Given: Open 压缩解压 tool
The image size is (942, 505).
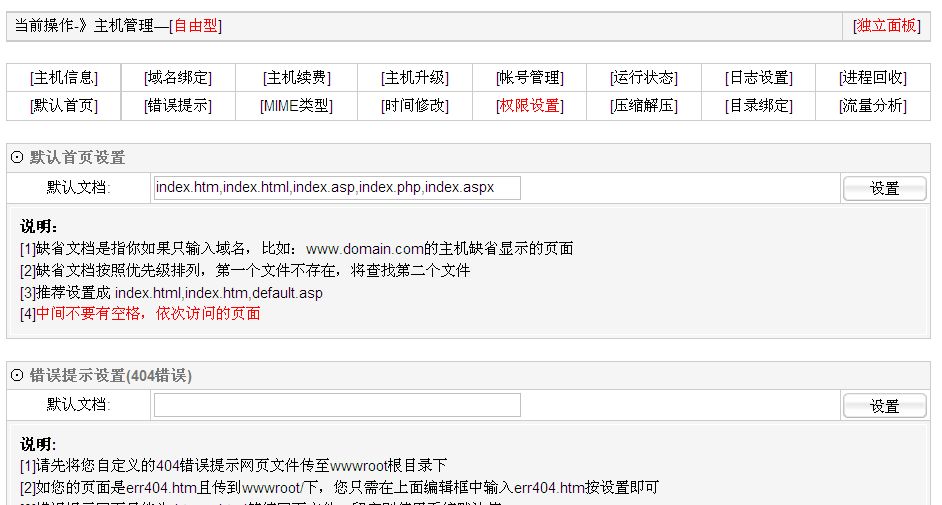Looking at the screenshot, I should pyautogui.click(x=643, y=106).
